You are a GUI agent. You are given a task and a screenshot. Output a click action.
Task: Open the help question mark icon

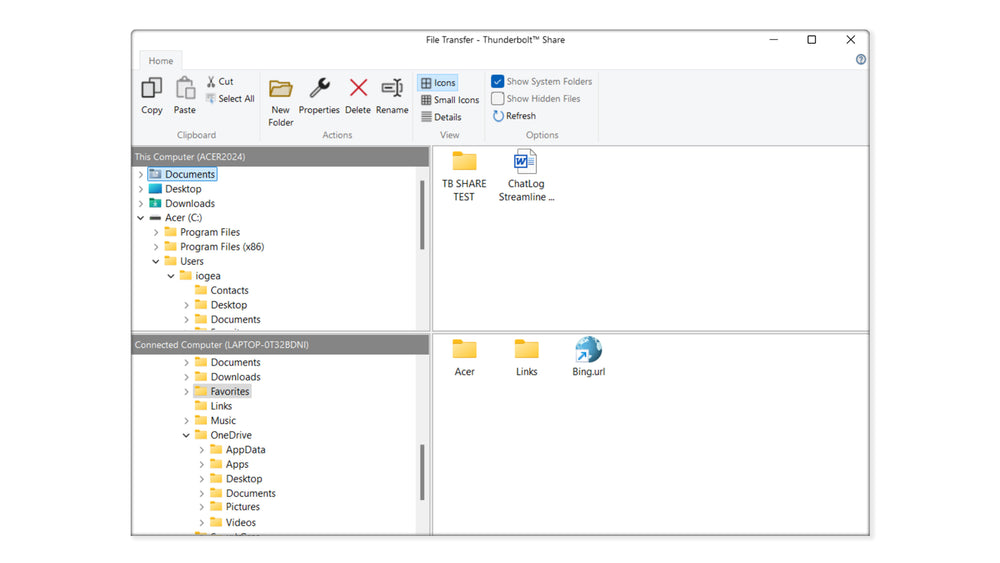click(861, 60)
